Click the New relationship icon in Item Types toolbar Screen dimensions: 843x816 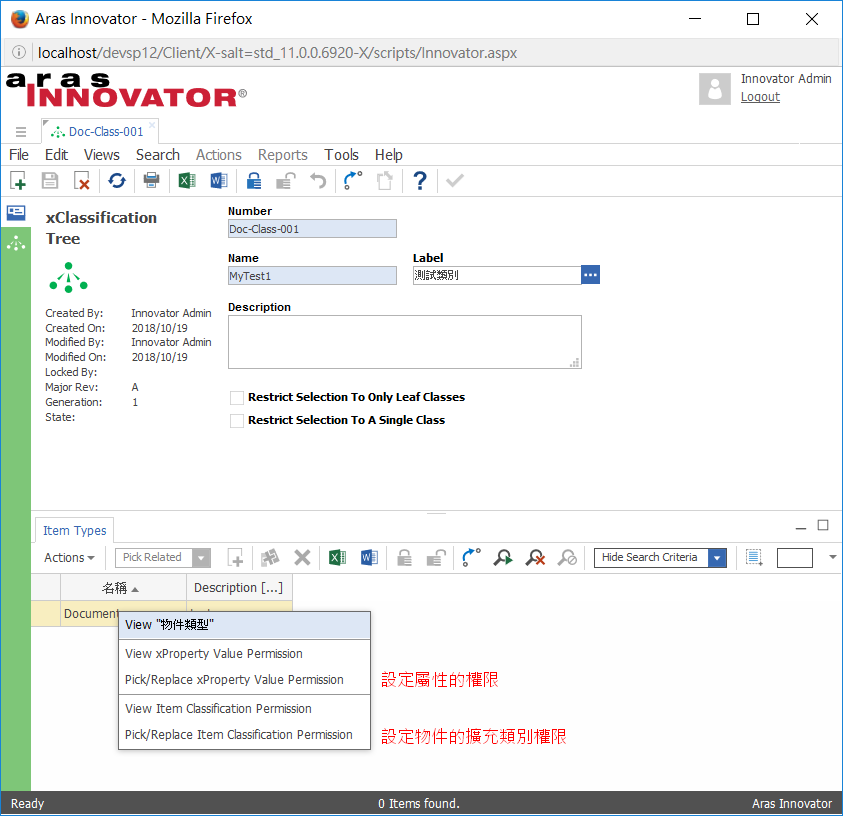tap(235, 557)
